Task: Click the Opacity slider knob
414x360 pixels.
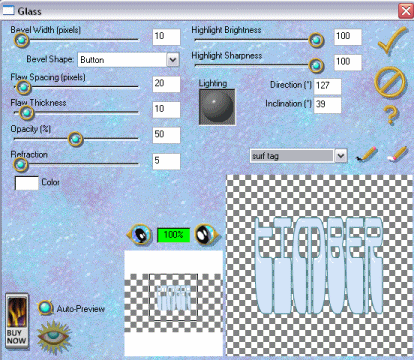Action: tap(75, 139)
